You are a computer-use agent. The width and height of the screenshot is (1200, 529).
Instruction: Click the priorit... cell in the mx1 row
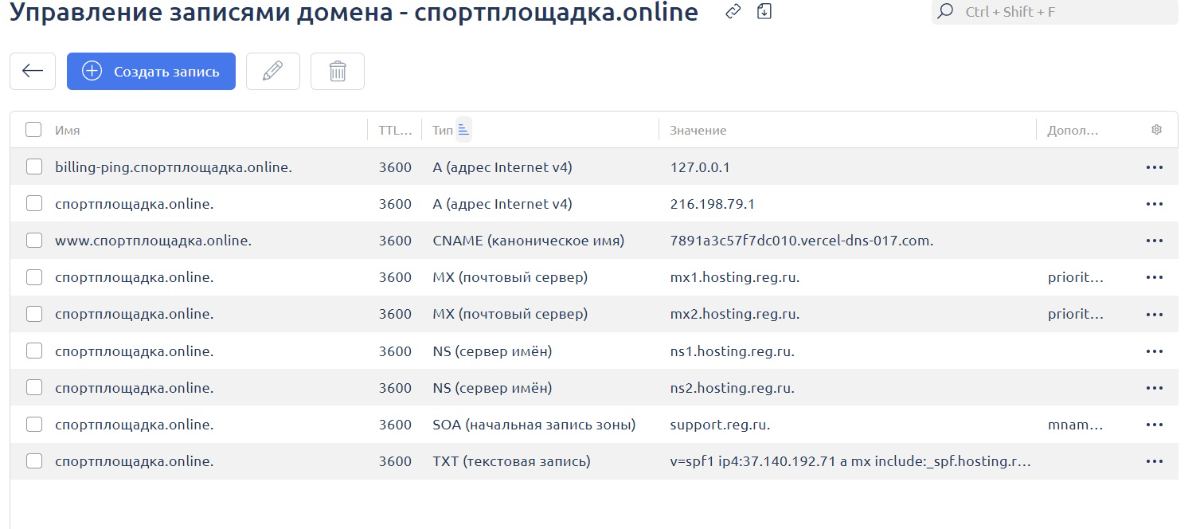pyautogui.click(x=1074, y=277)
